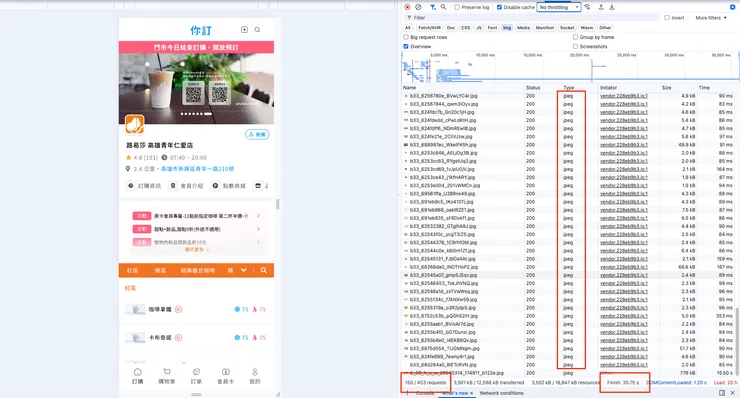Viewport: 740px width, 398px height.
Task: Select request b33_62545a07_gmpSJEqv.jpg
Action: pos(444,275)
